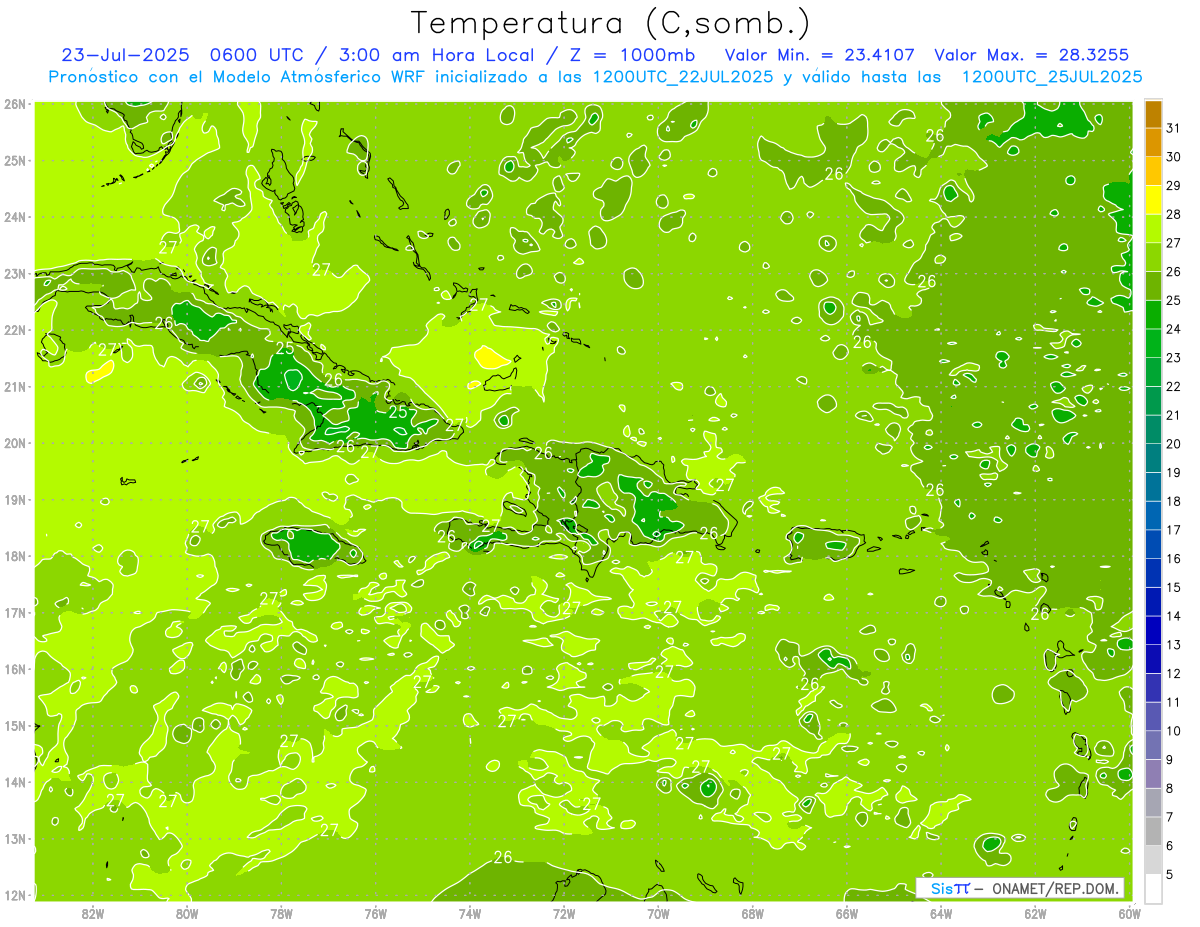1200x927 pixels.
Task: Click the '80W' longitude axis label
Action: coord(187,913)
